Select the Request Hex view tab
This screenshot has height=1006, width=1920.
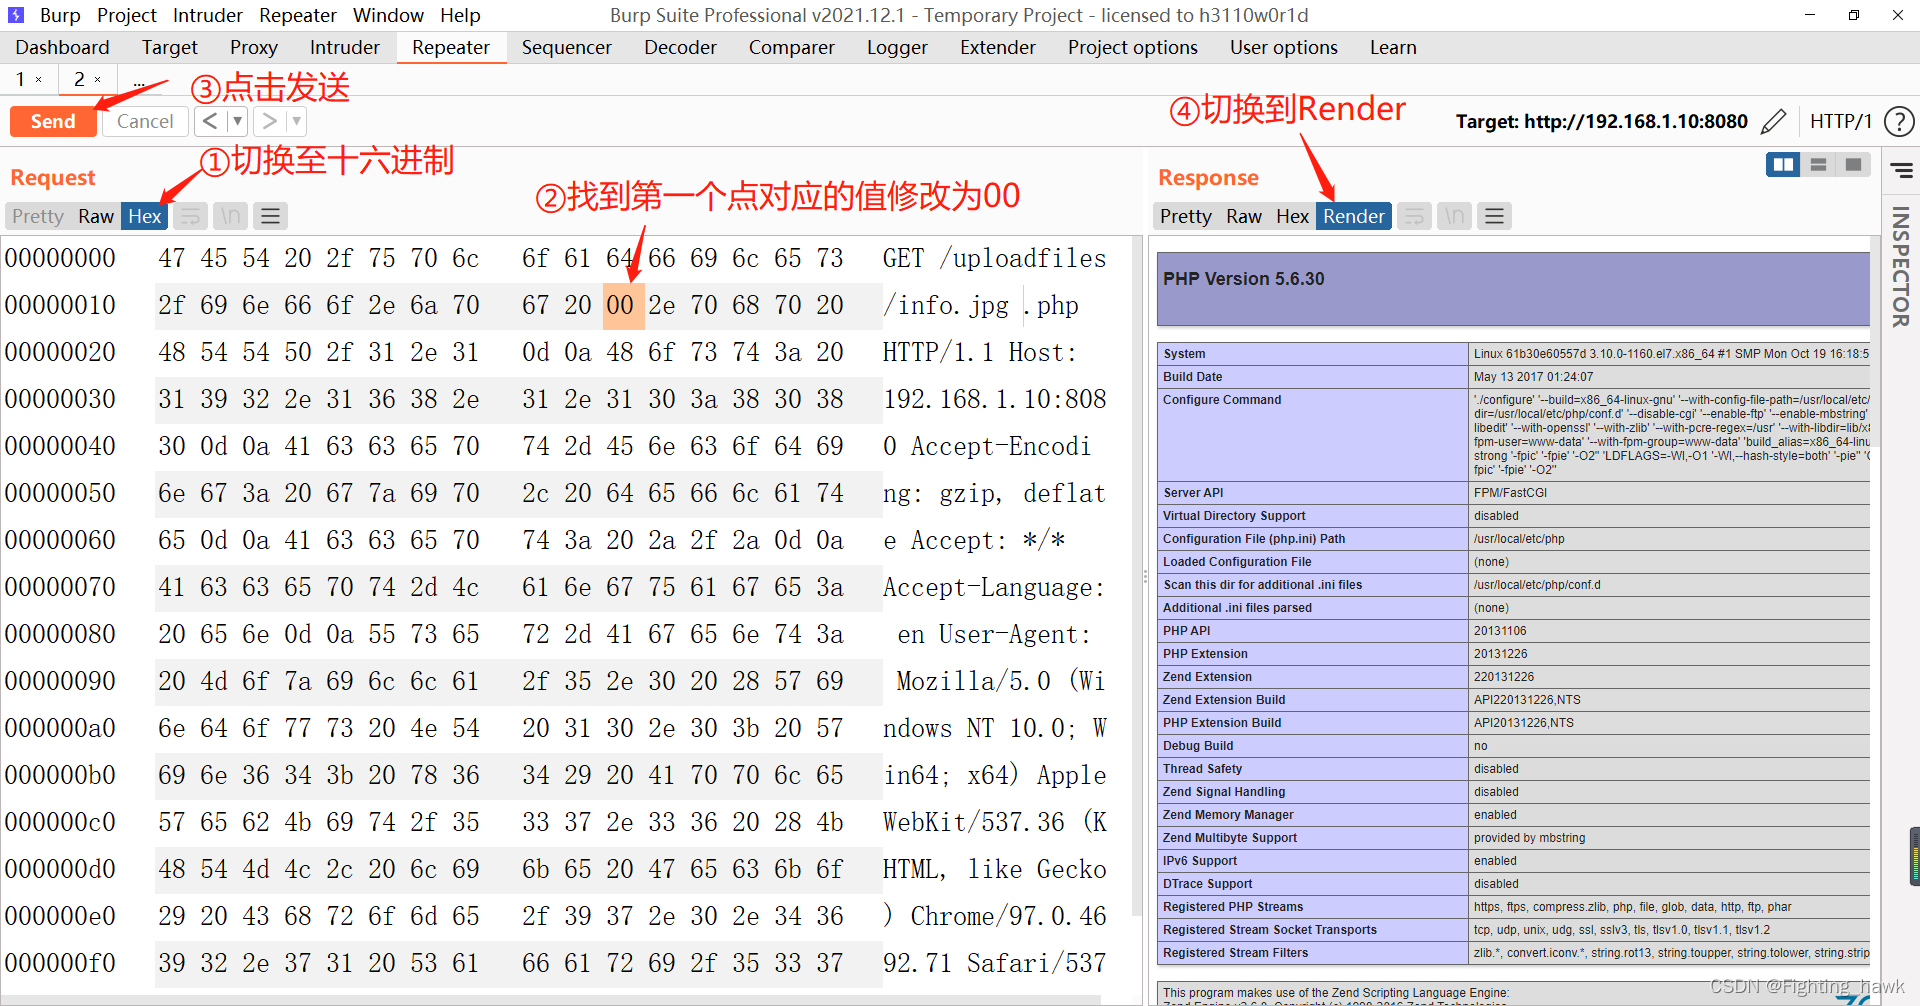[145, 216]
